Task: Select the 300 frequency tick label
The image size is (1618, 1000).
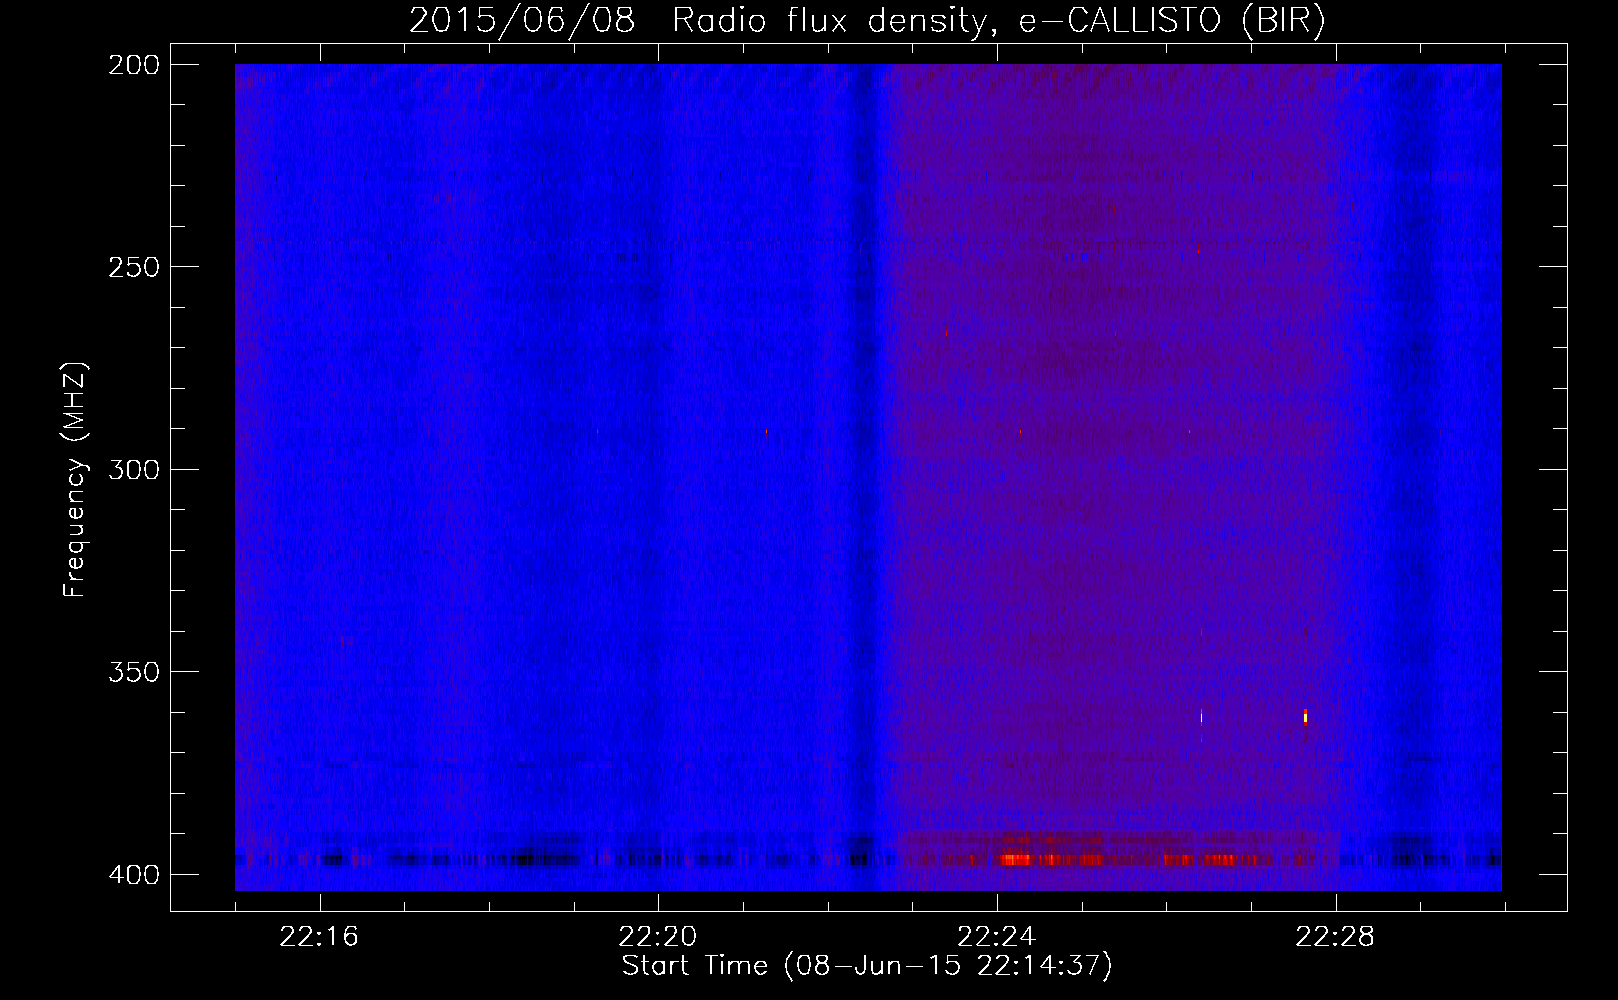Action: tap(134, 469)
